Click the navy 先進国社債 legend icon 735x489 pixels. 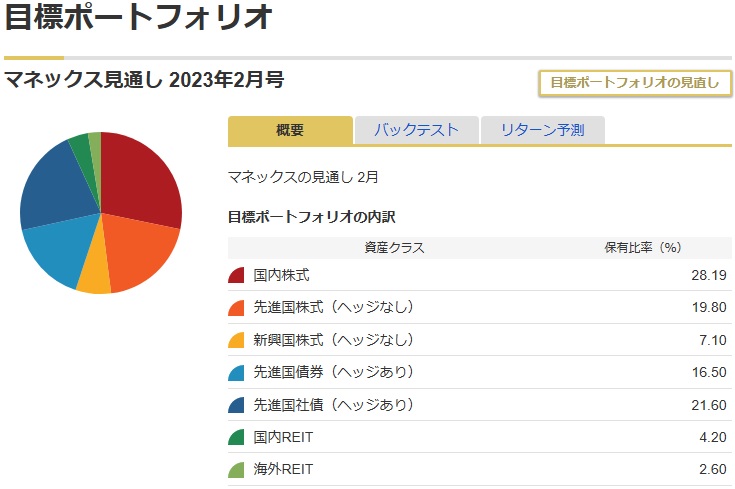(237, 405)
